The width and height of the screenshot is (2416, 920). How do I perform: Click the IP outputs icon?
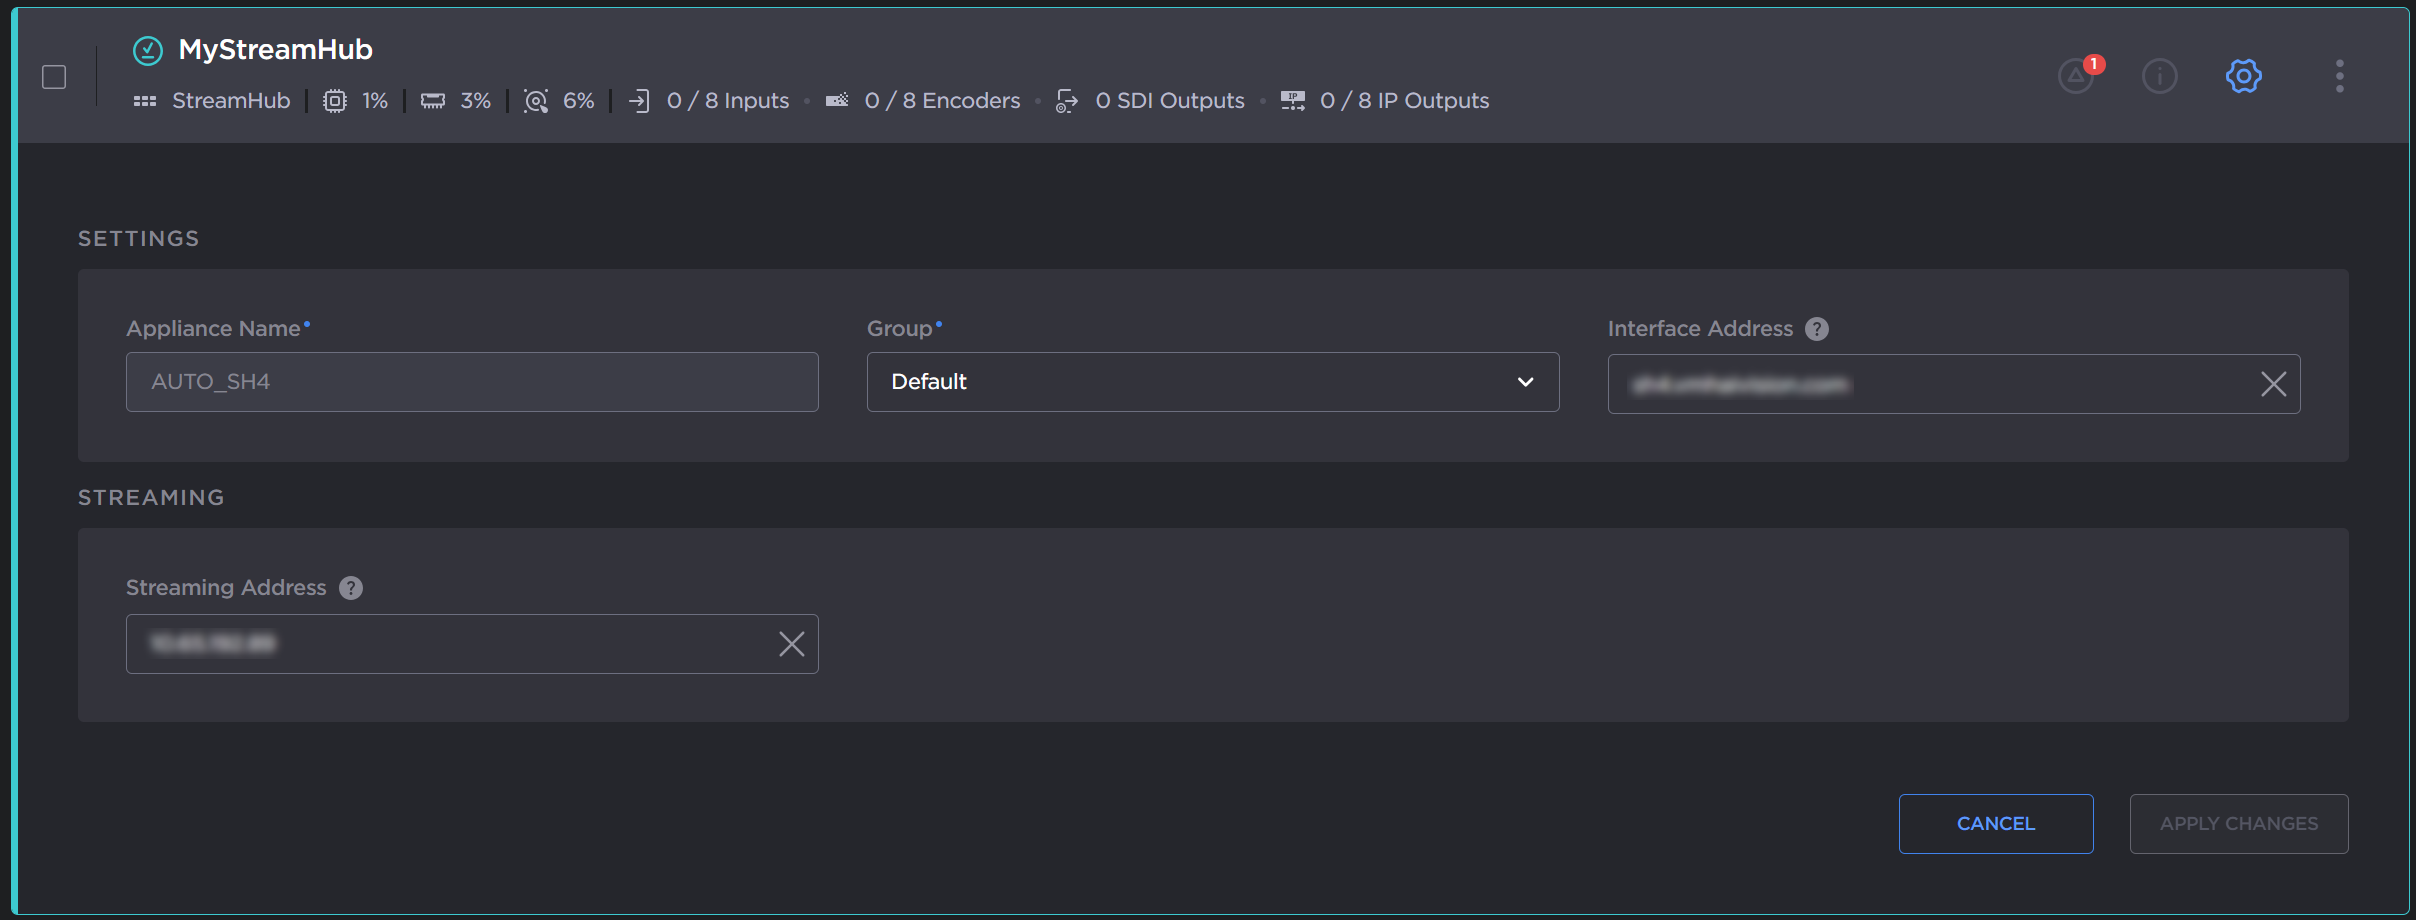click(x=1293, y=101)
